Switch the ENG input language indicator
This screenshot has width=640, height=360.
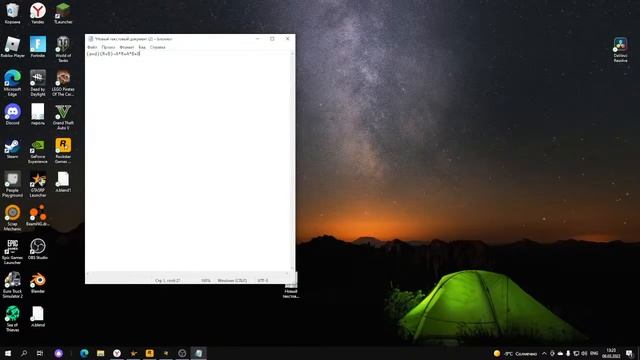click(x=594, y=353)
